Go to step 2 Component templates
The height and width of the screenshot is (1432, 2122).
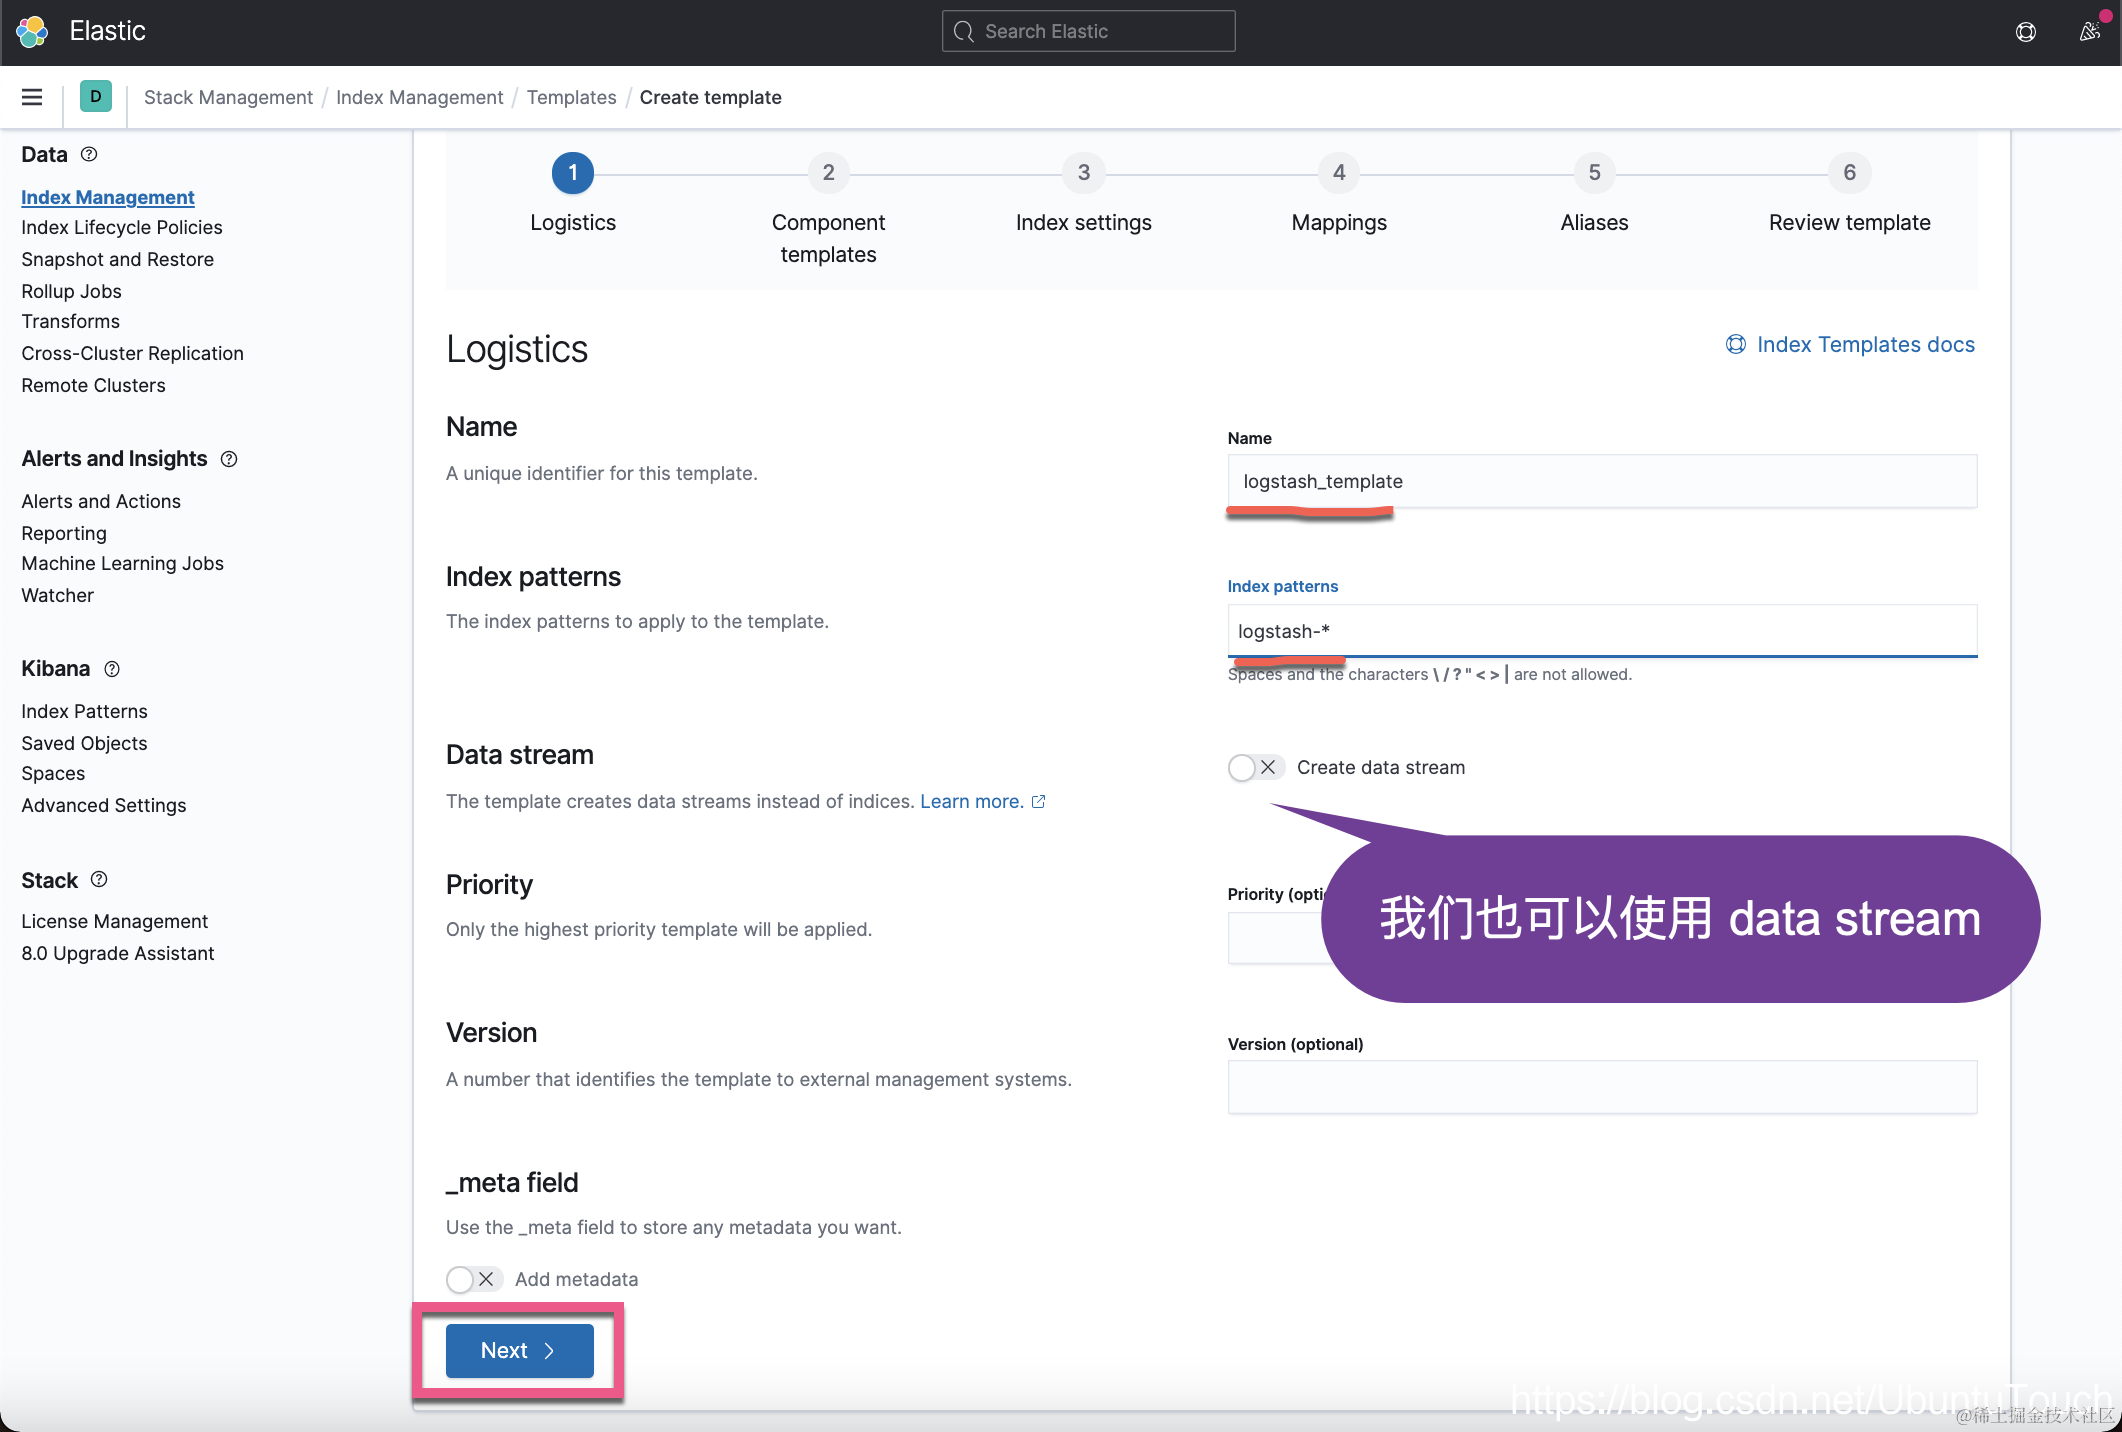coord(828,173)
